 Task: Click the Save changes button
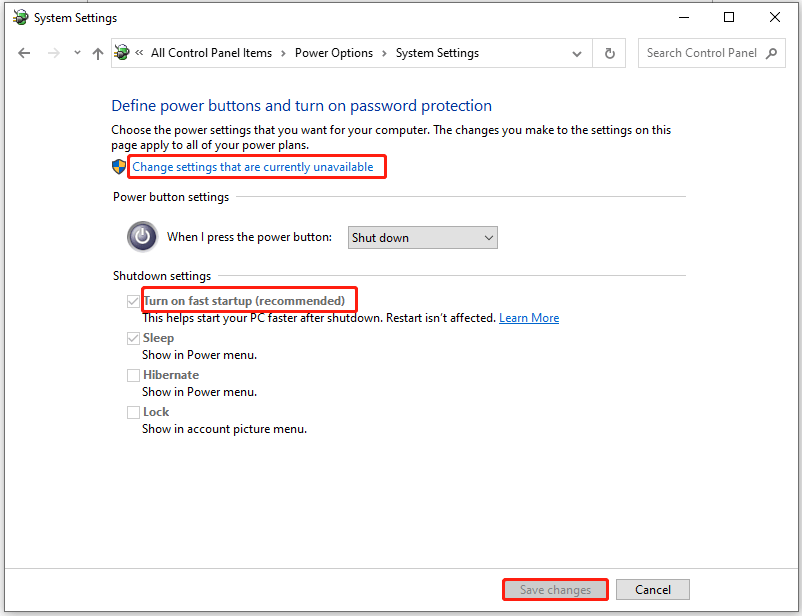(x=555, y=589)
